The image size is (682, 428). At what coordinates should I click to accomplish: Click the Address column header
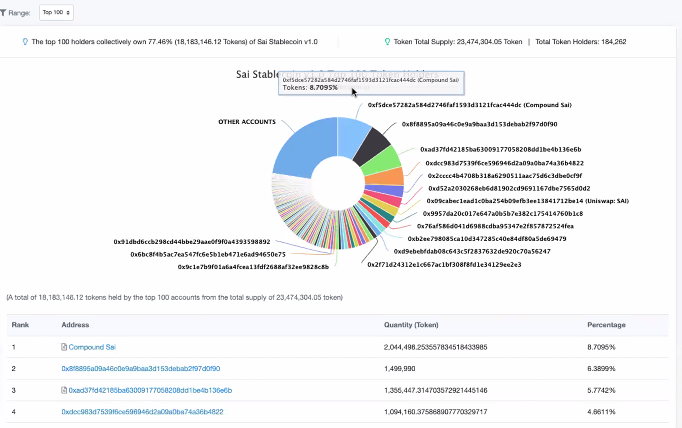75,325
